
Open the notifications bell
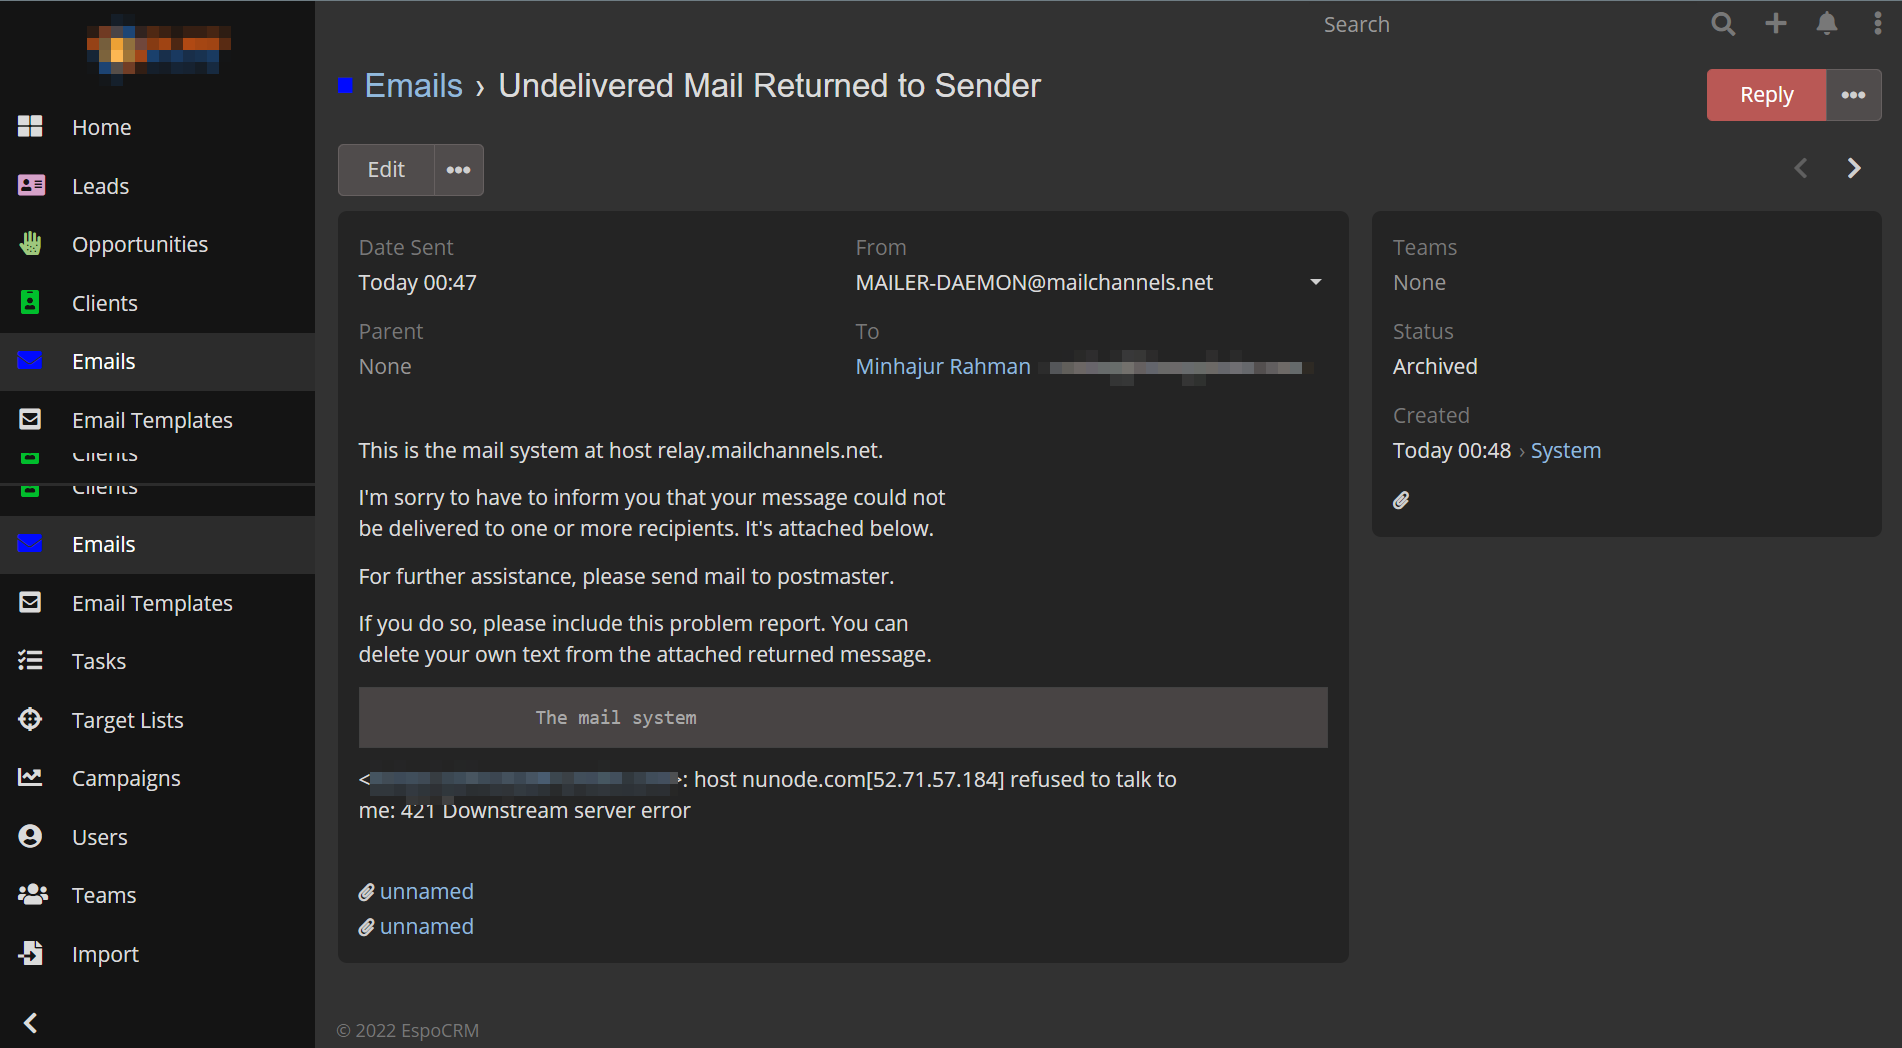tap(1827, 24)
